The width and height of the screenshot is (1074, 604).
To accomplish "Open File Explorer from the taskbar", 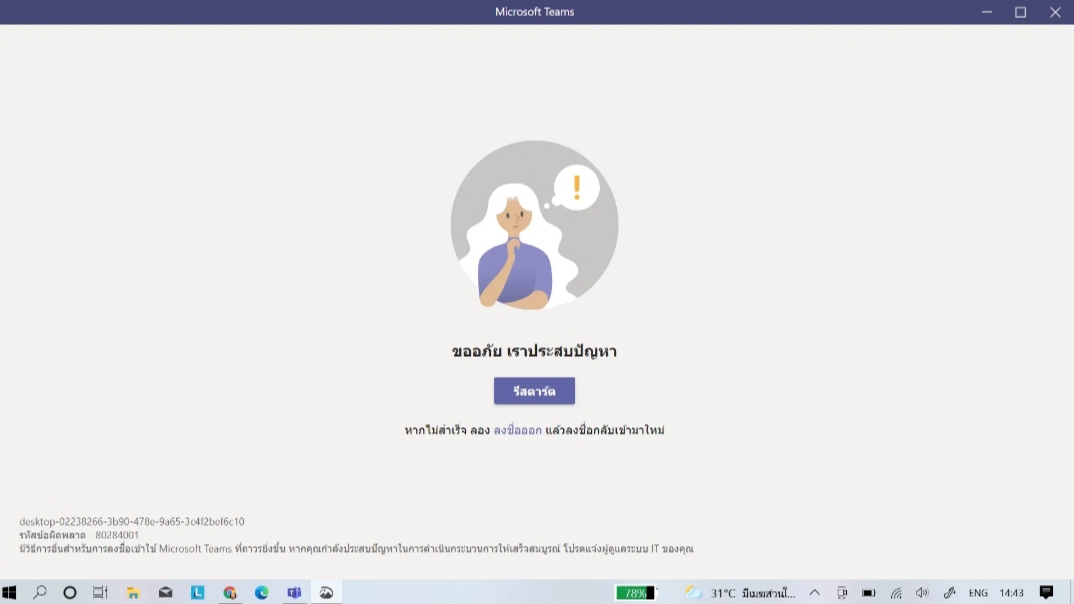I will (x=133, y=592).
